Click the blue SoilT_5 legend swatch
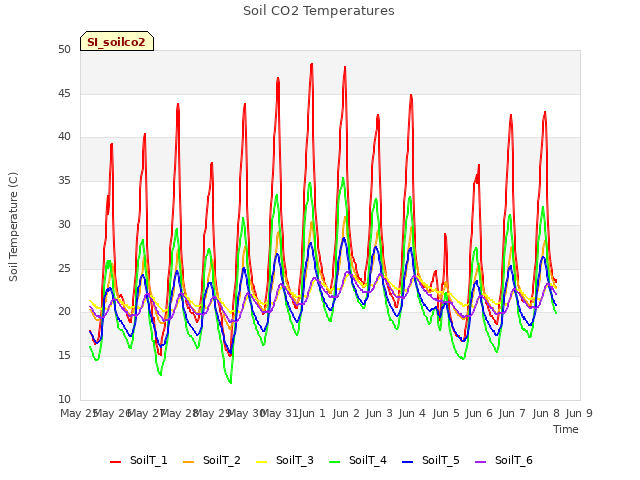Viewport: 640px width, 480px height. (408, 462)
